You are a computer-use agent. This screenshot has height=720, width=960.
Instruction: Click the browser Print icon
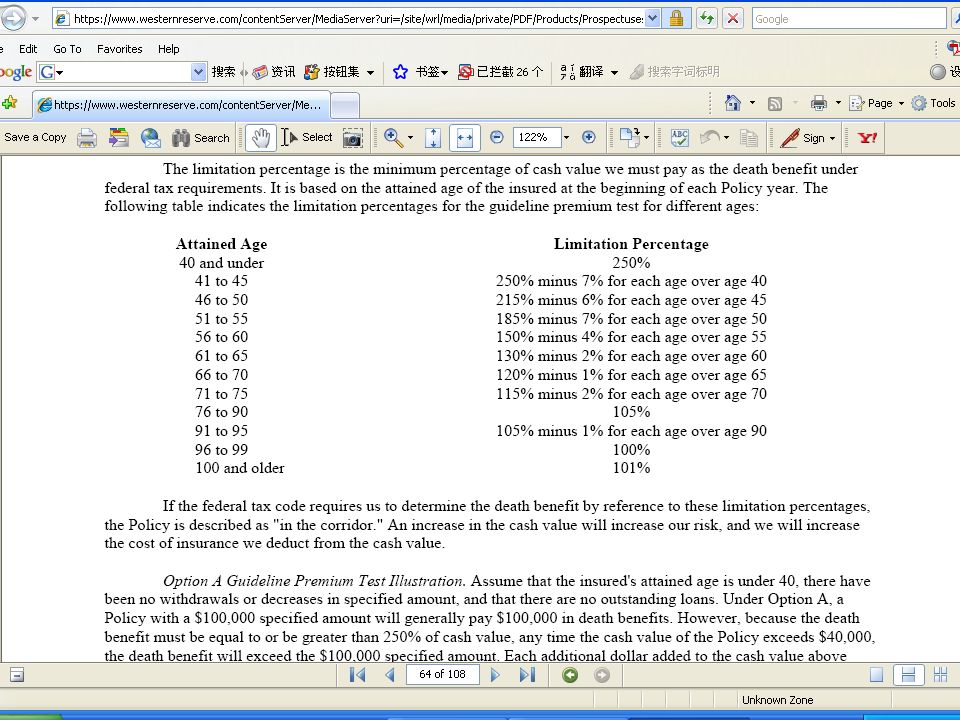click(x=819, y=103)
